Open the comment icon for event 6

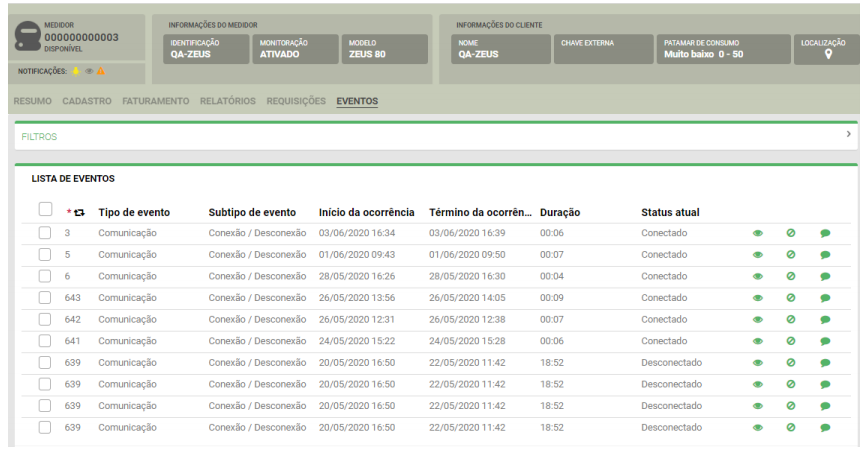click(825, 277)
